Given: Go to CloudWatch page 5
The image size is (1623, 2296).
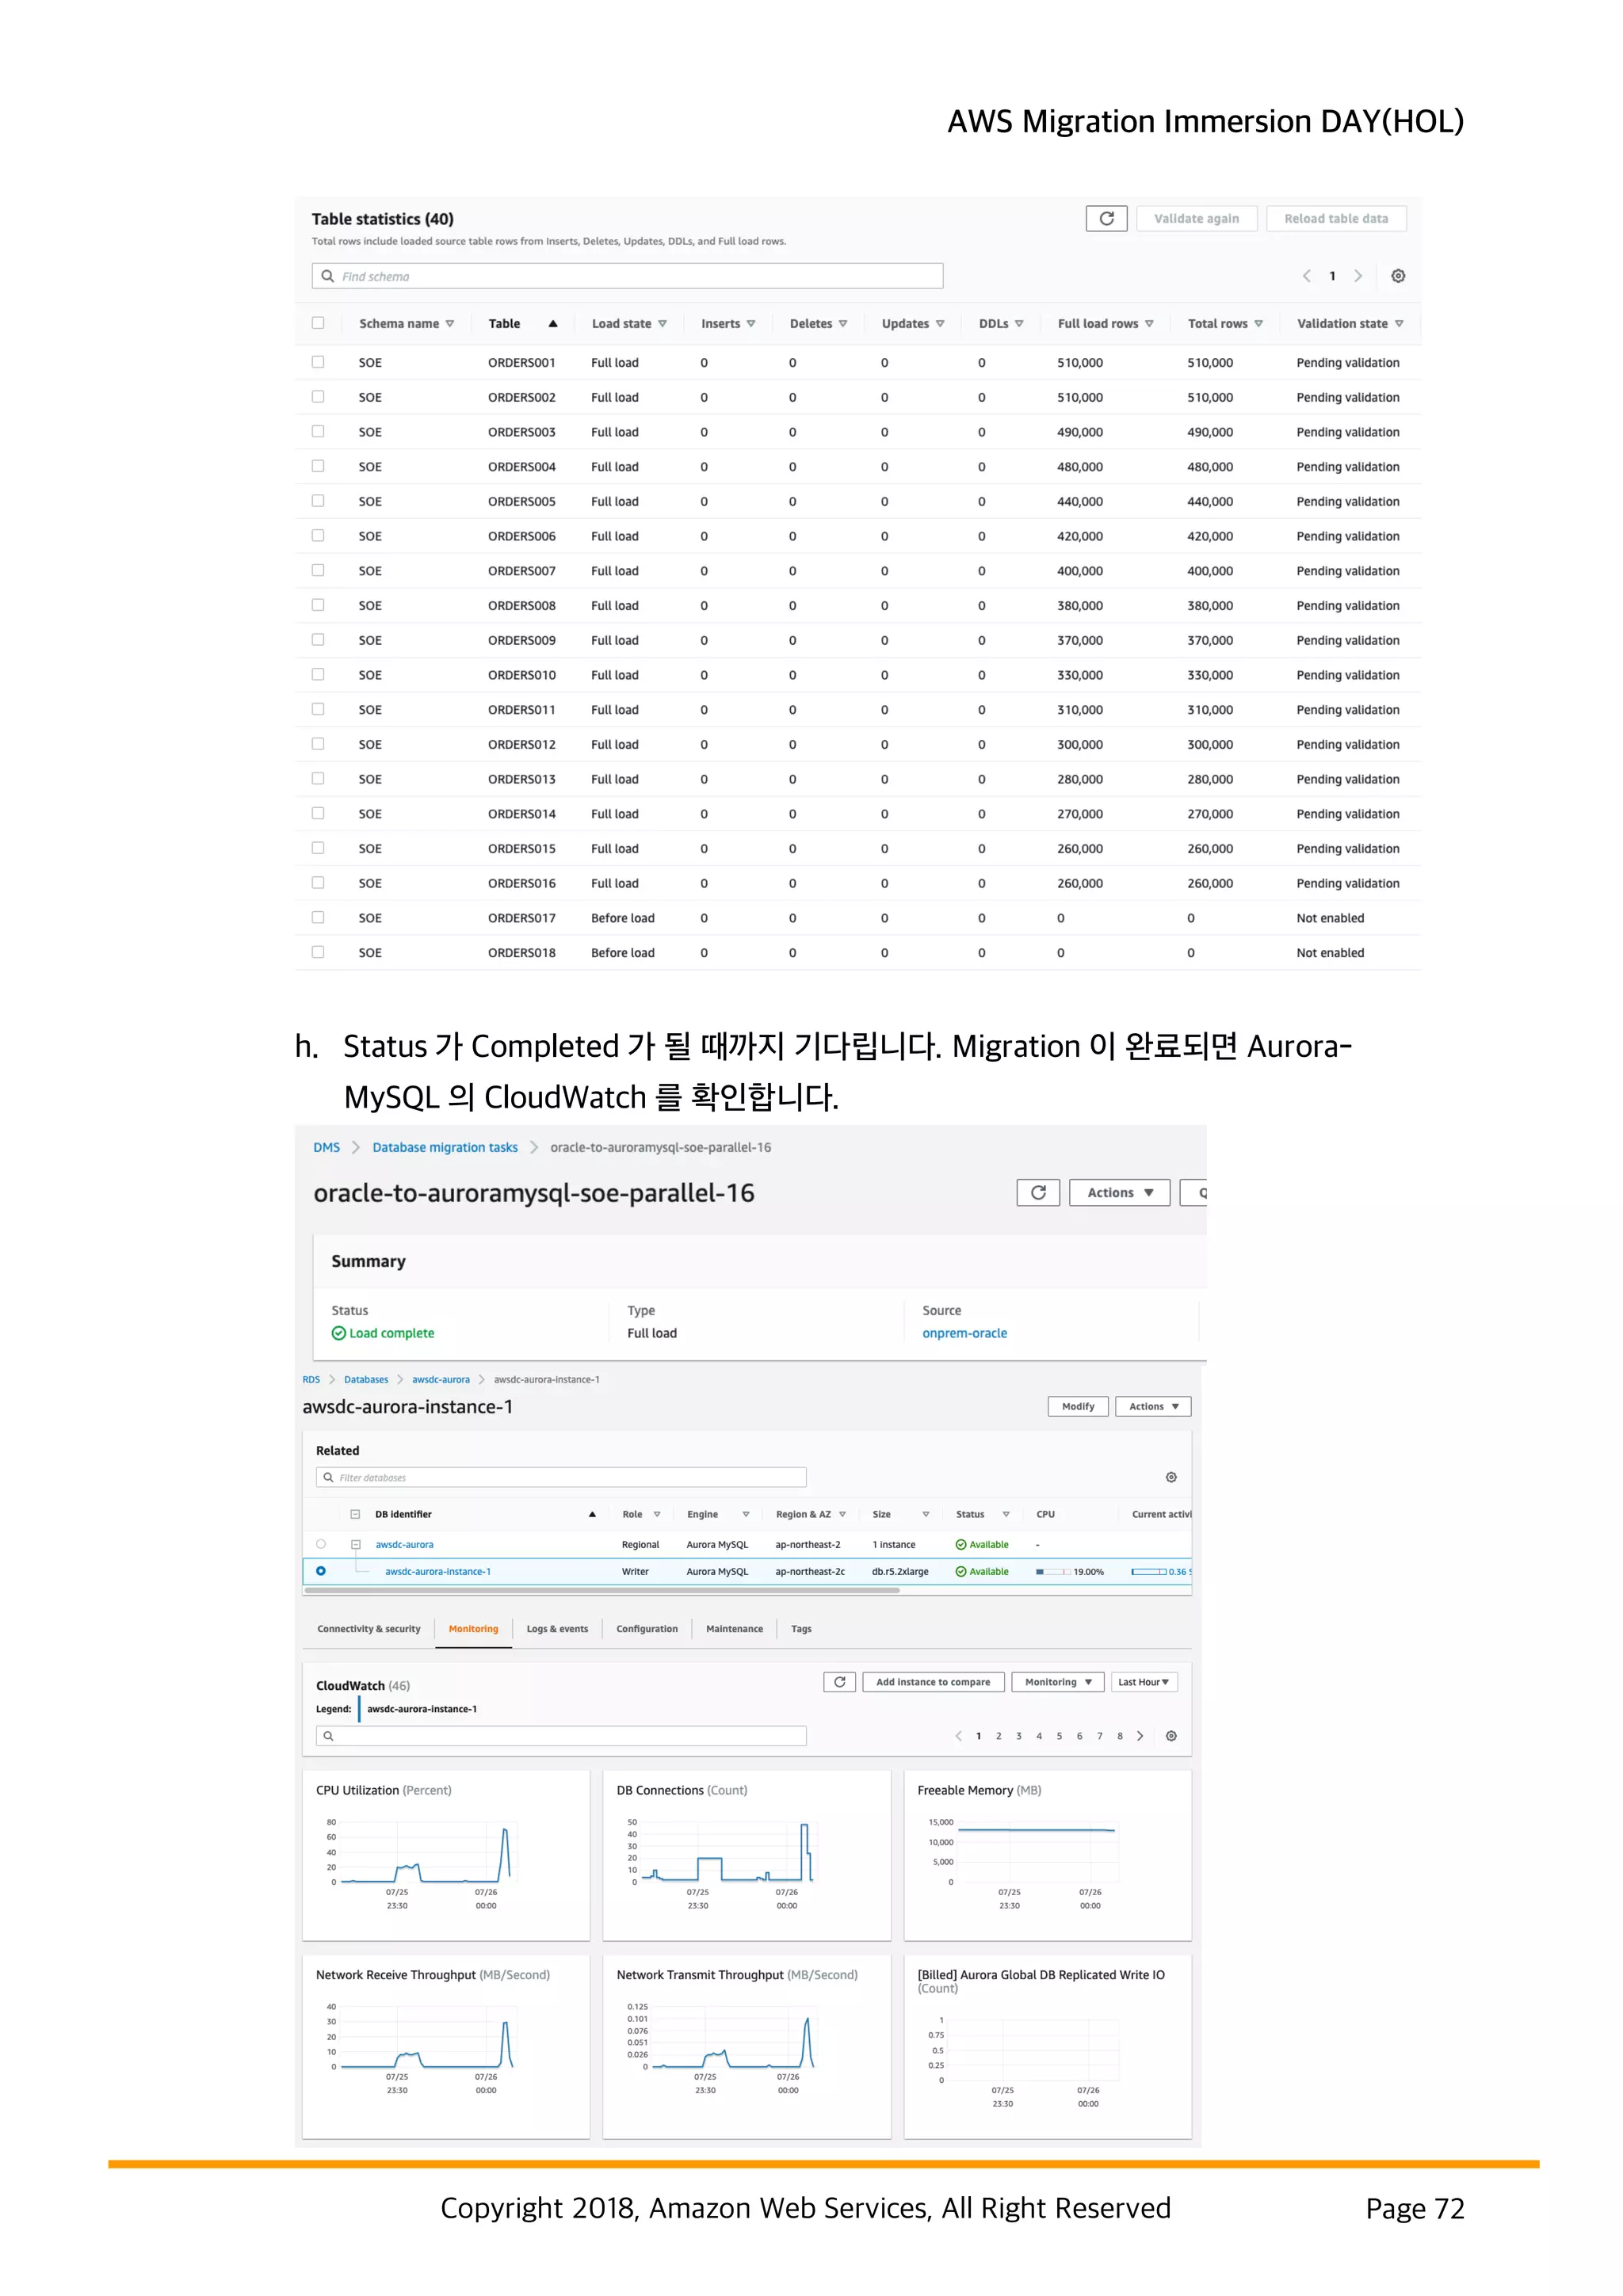Looking at the screenshot, I should pyautogui.click(x=1059, y=1737).
